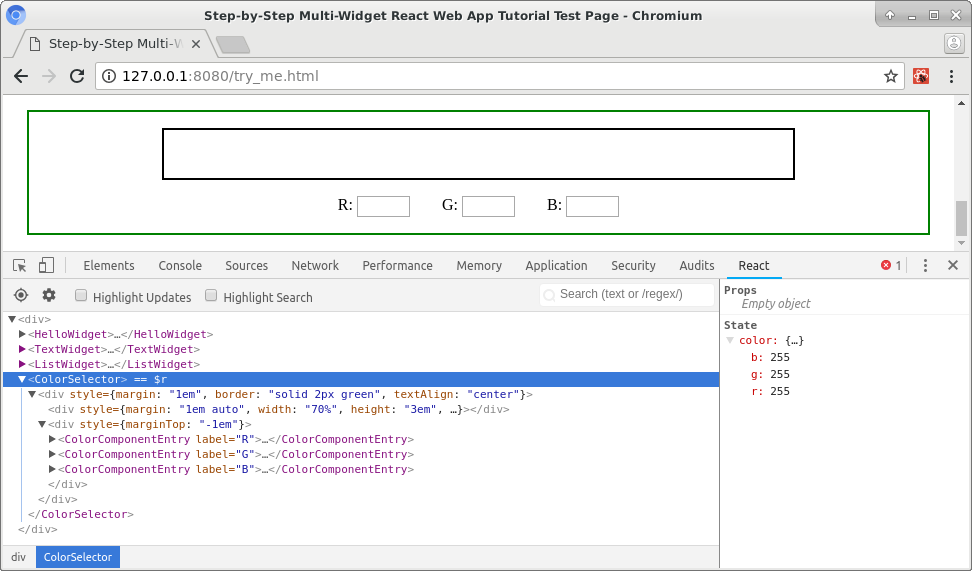Collapse the color state object
The width and height of the screenshot is (972, 571).
(730, 340)
